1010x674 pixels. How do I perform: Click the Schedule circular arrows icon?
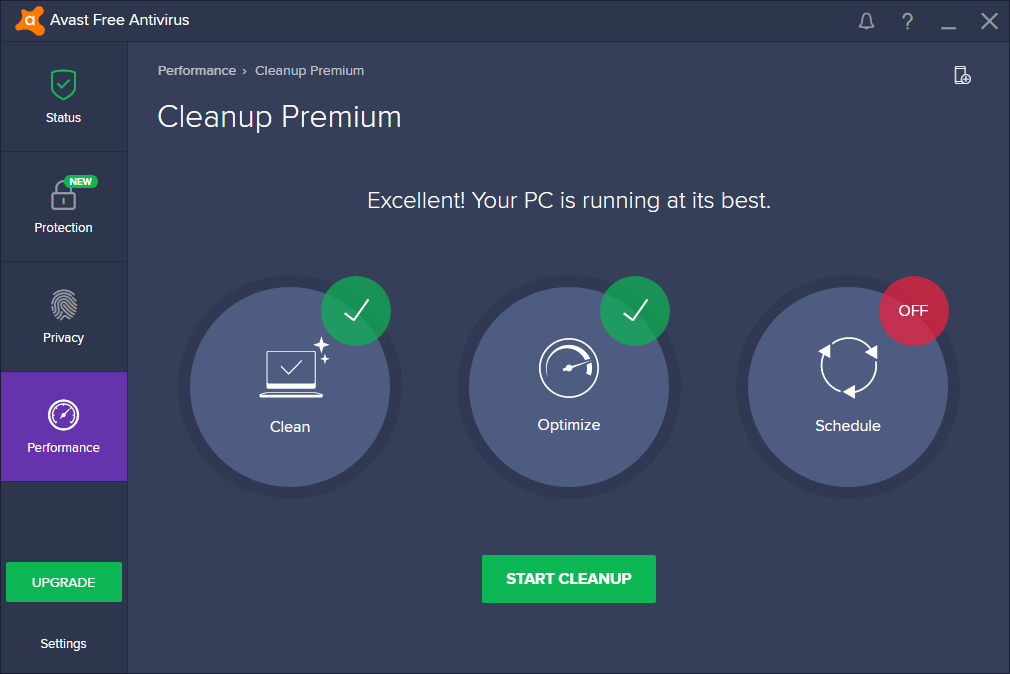(x=848, y=368)
